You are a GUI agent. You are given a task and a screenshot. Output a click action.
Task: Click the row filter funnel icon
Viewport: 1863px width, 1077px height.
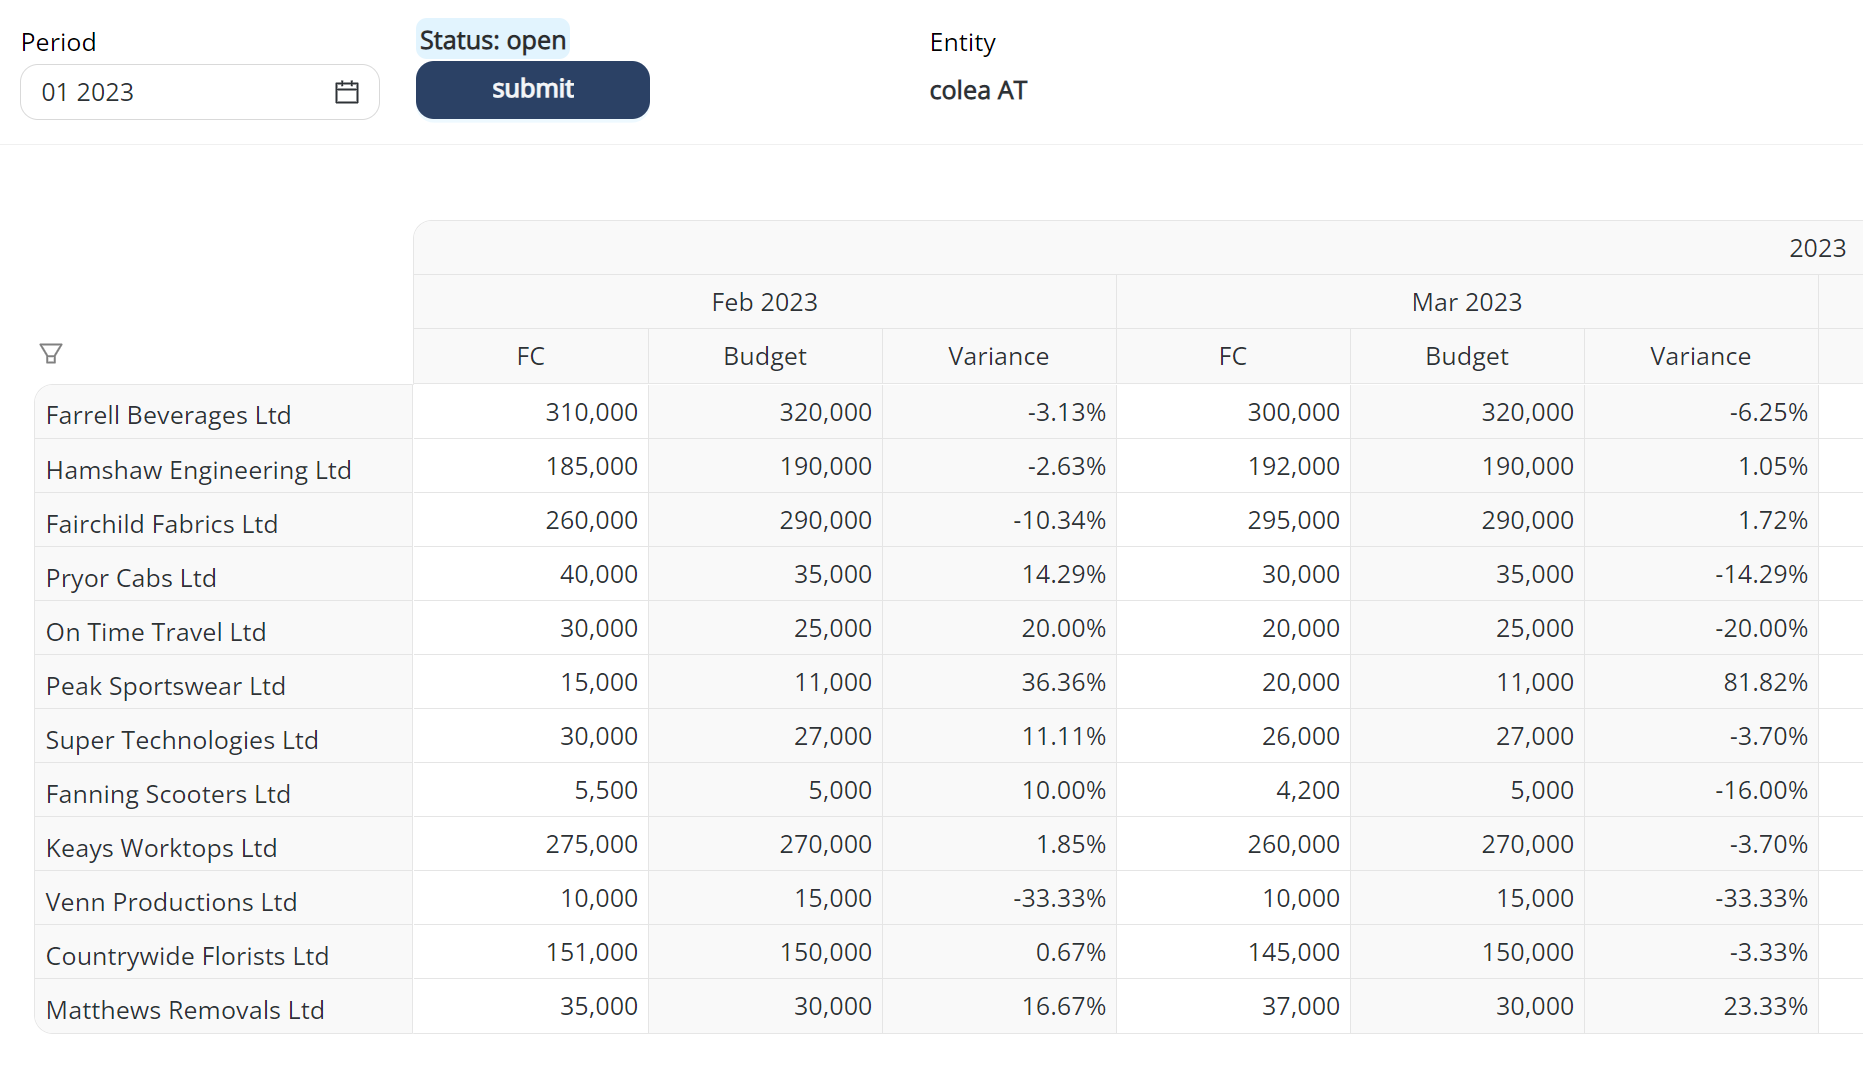click(x=51, y=353)
